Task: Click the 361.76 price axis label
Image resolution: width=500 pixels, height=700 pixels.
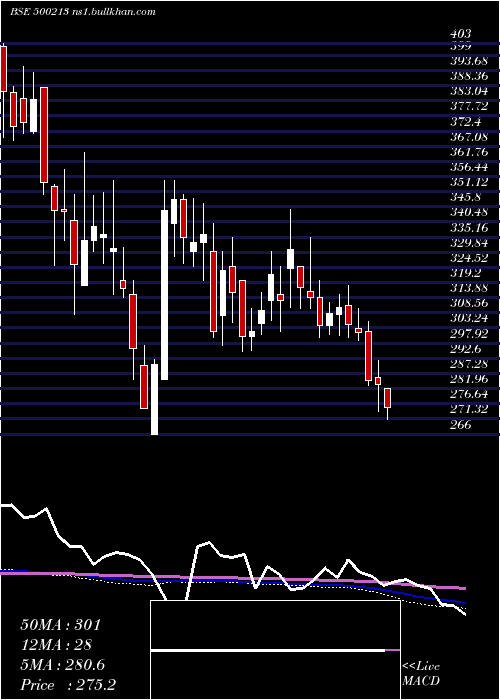Action: [x=469, y=152]
